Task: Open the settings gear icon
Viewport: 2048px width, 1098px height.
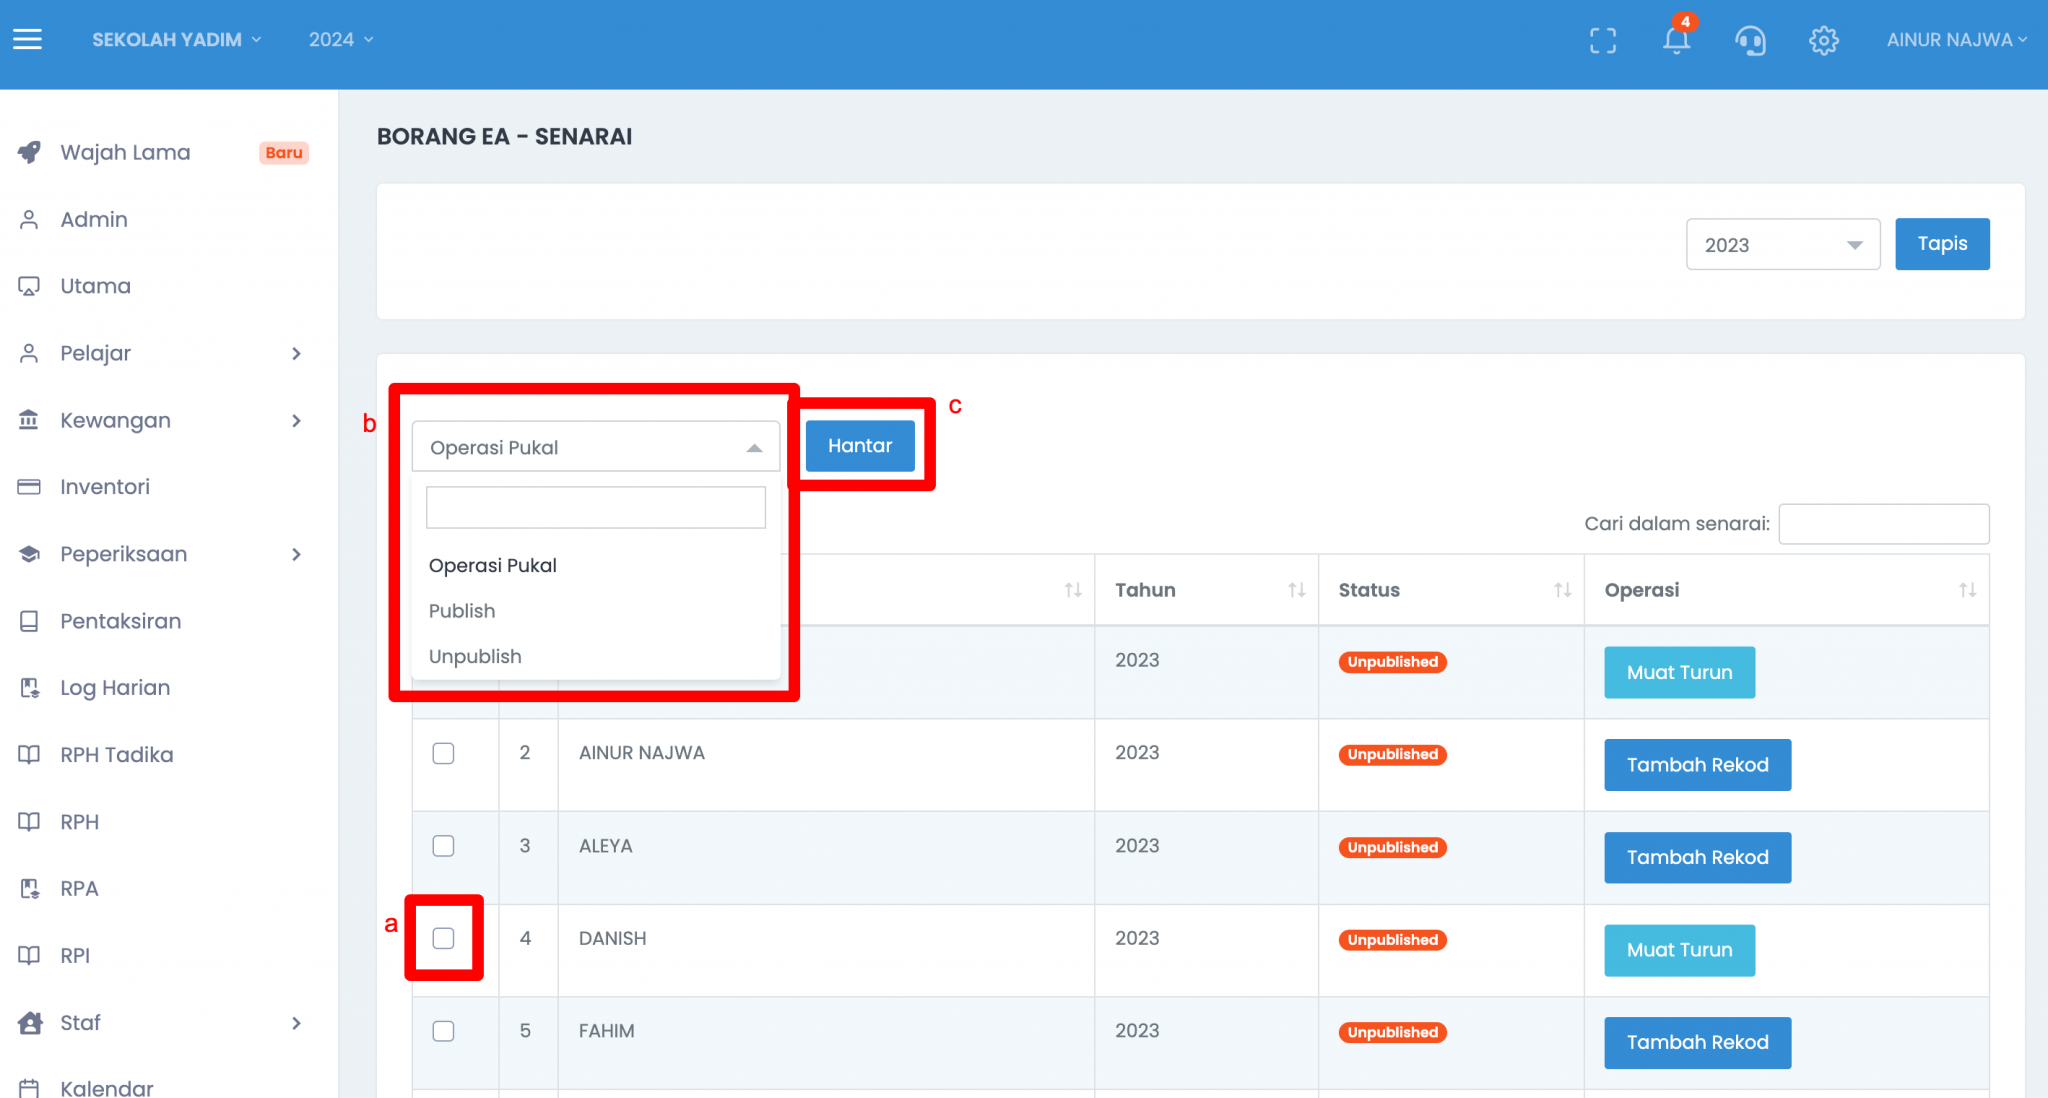Action: pos(1823,40)
